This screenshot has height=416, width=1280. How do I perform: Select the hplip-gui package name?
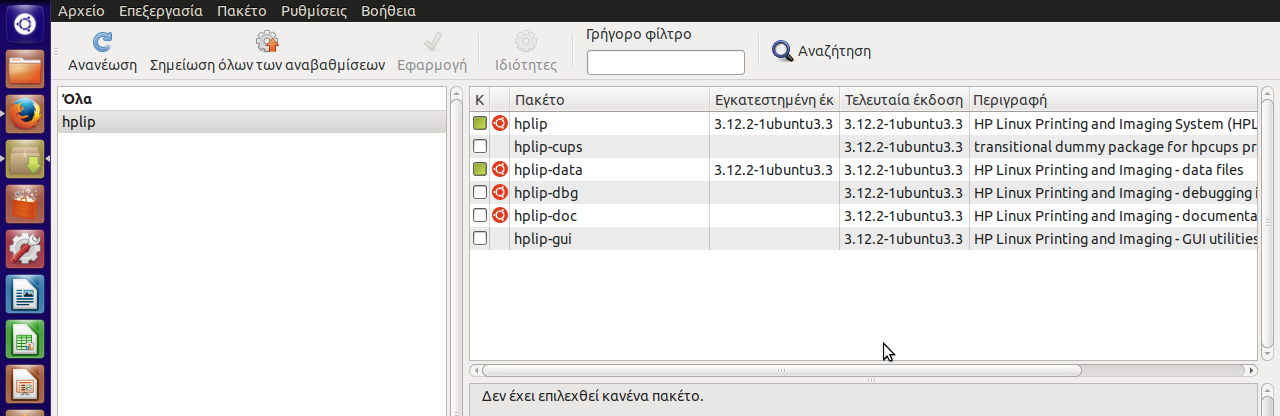pyautogui.click(x=543, y=239)
